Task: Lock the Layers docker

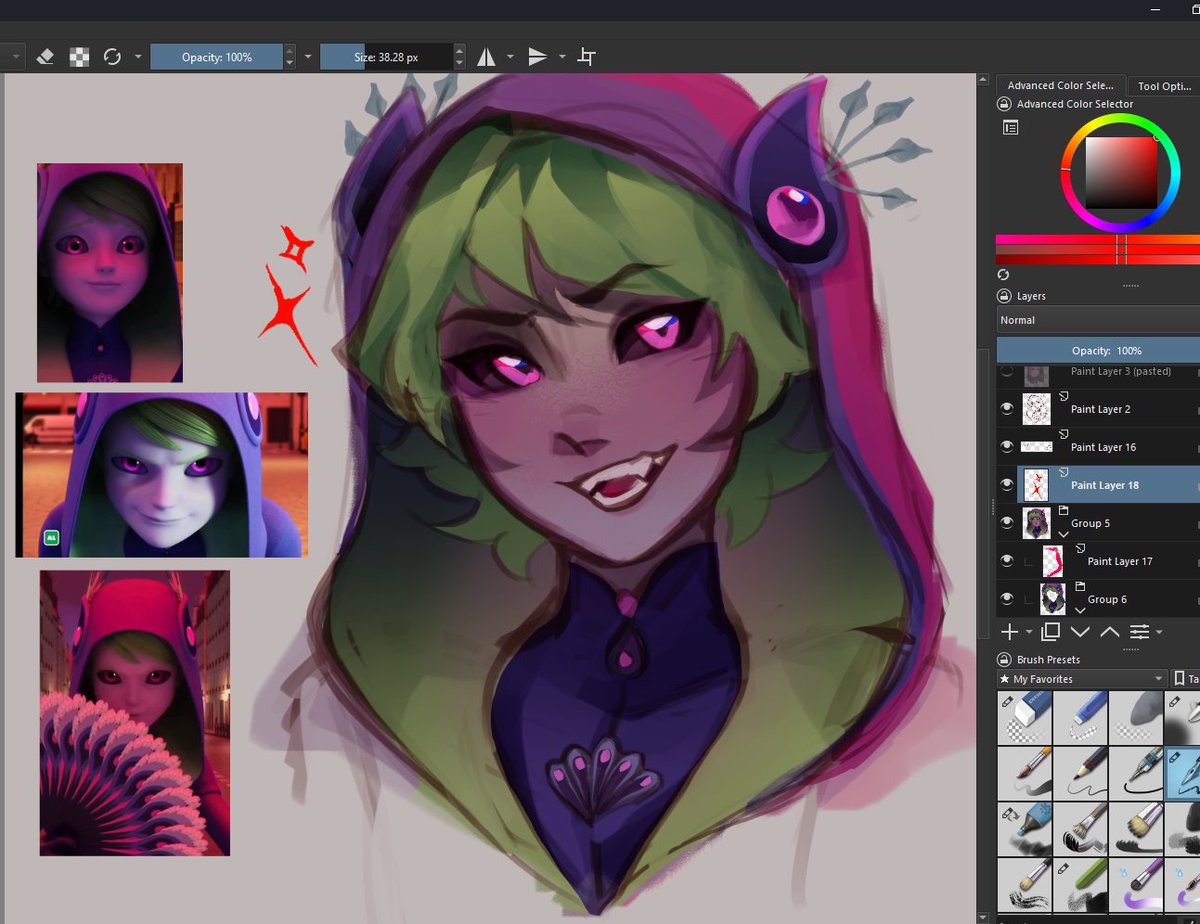Action: [x=1004, y=296]
